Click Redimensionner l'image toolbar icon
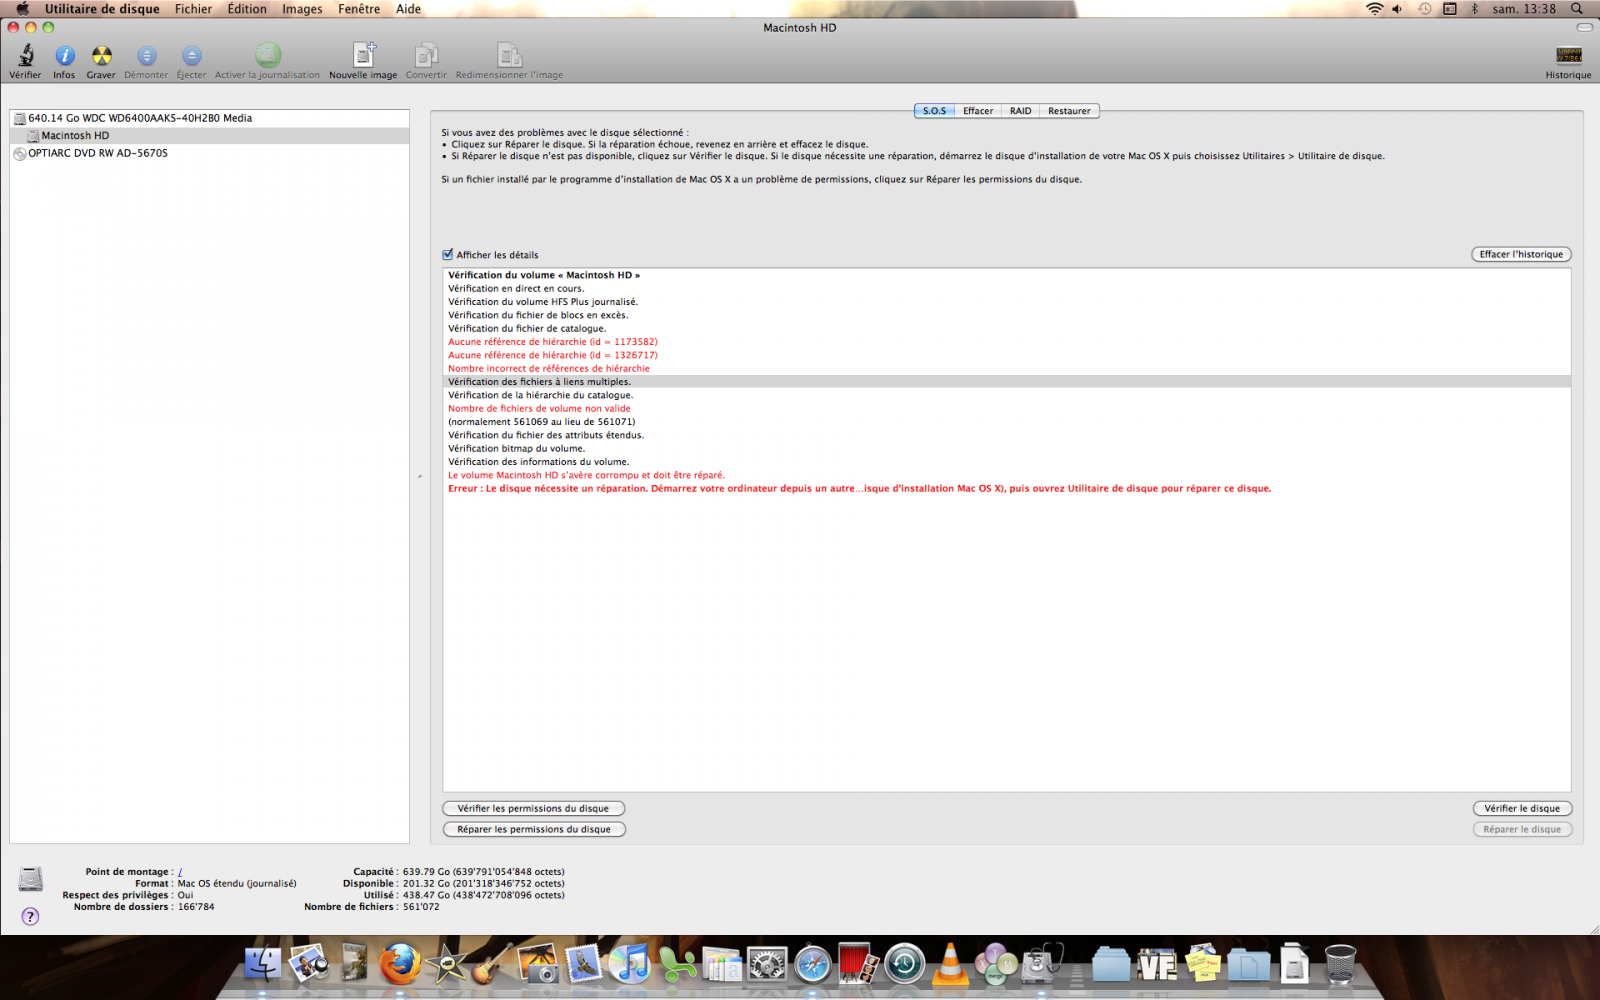This screenshot has height=1000, width=1600. (509, 55)
